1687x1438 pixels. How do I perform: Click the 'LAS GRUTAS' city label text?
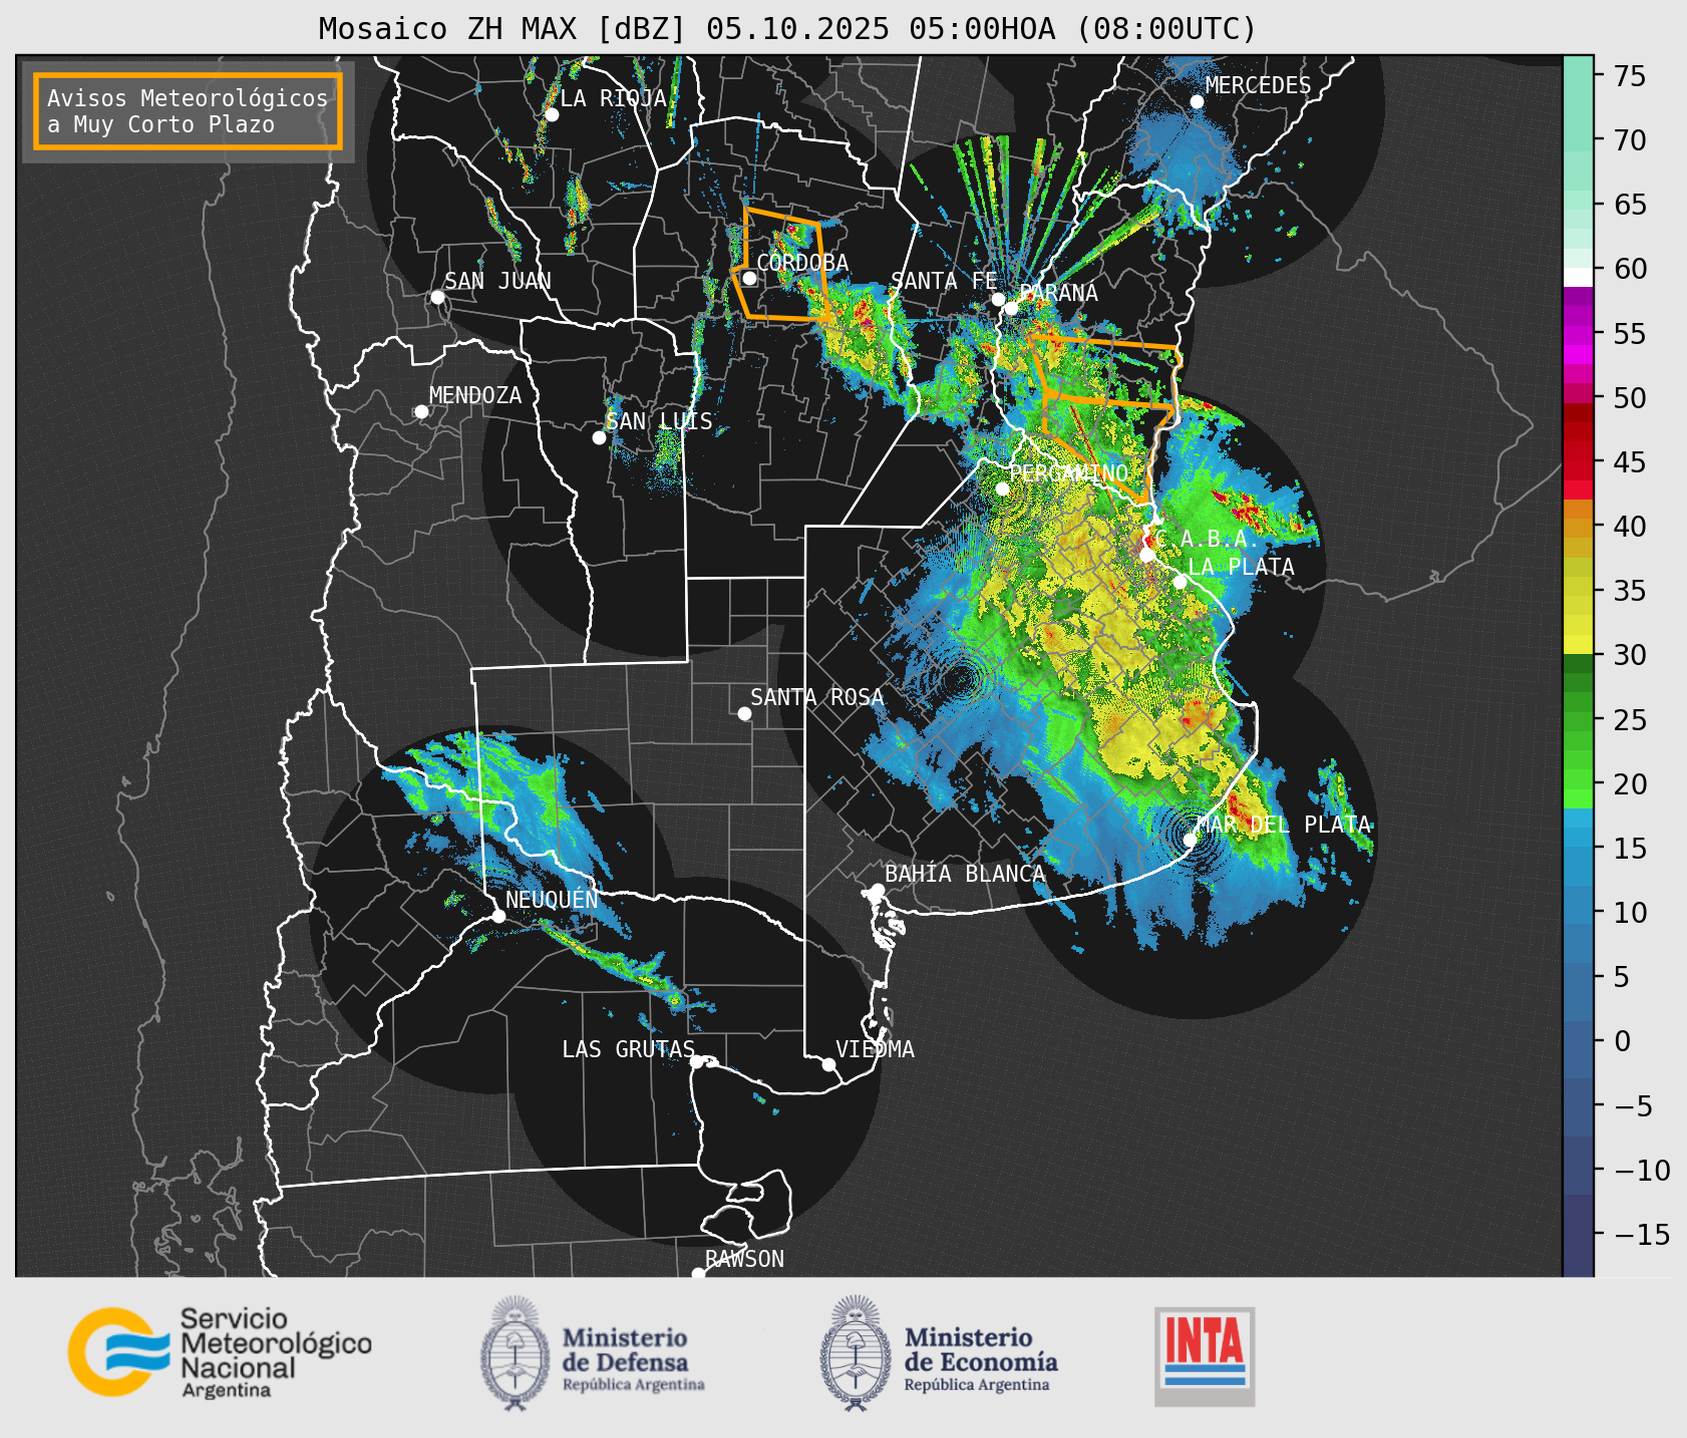[x=628, y=1049]
